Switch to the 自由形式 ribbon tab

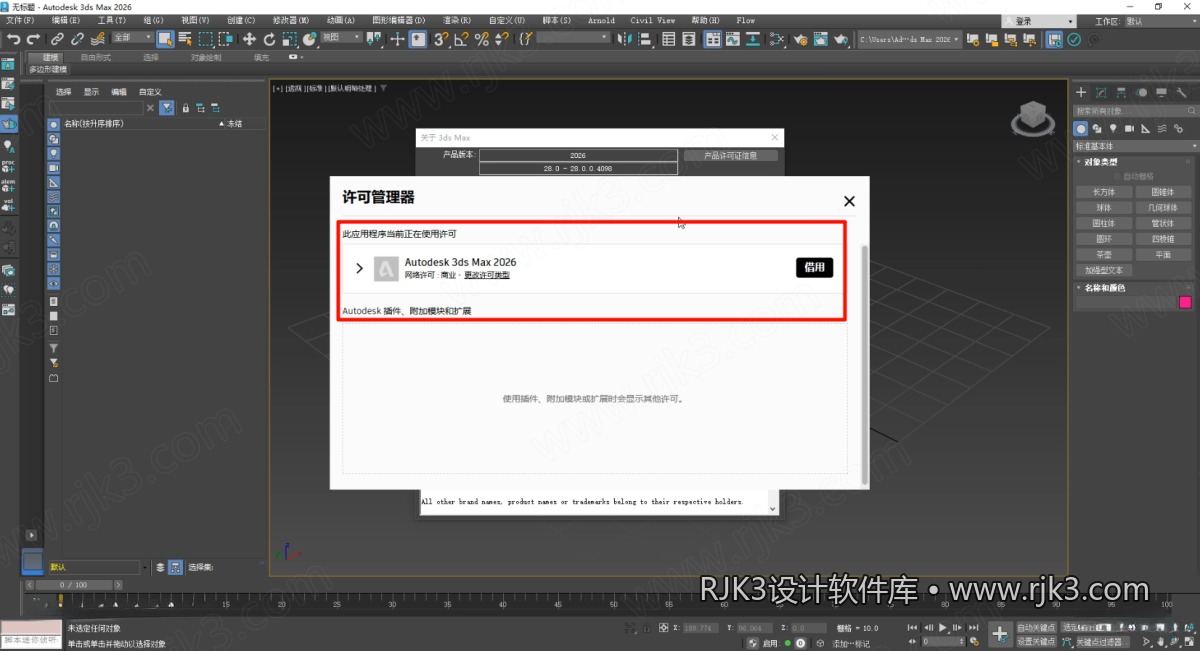(96, 57)
